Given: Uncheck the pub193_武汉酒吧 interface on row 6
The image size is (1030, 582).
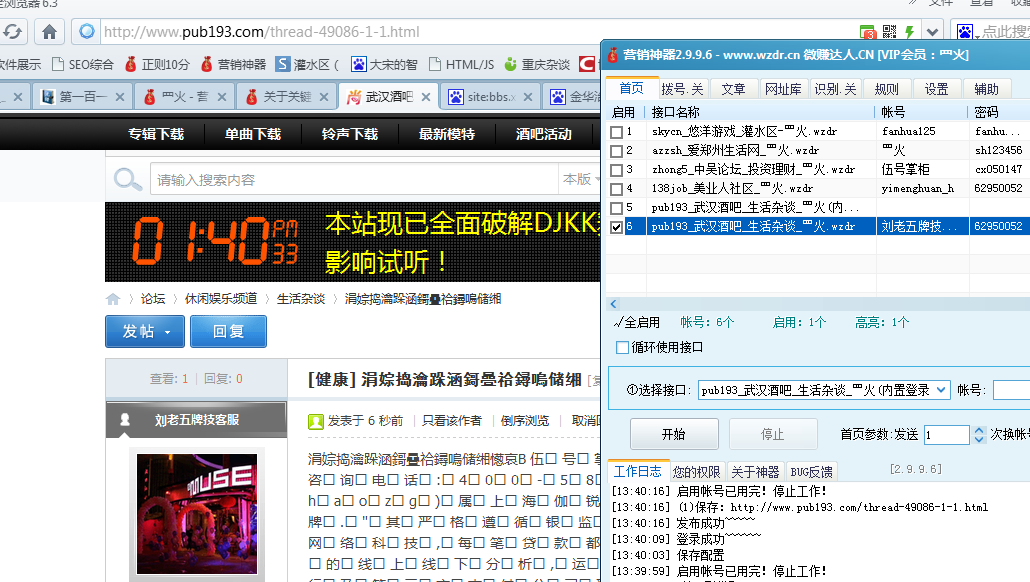Looking at the screenshot, I should click(617, 225).
